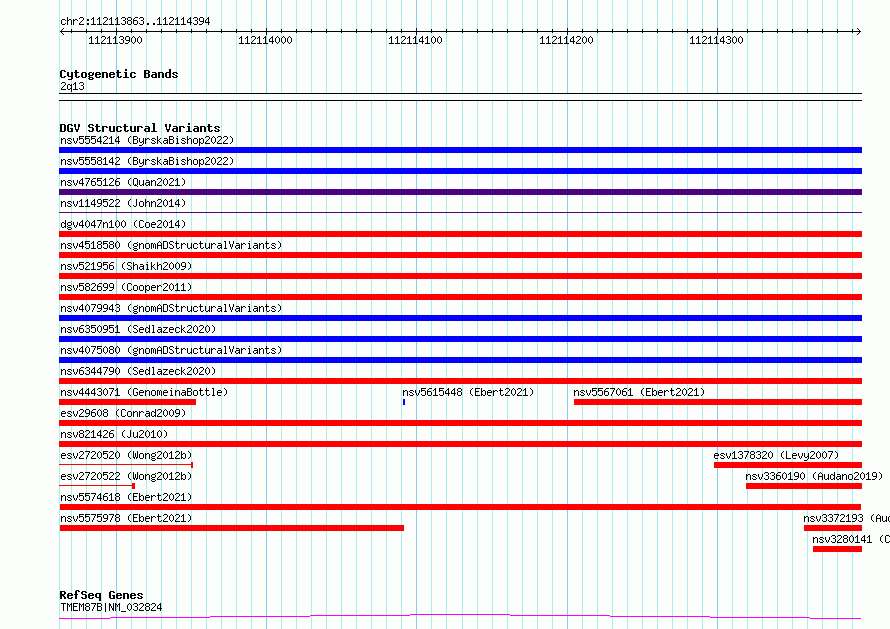
Task: Open nsv5615448 (Ebert2021) label
Action: point(468,392)
